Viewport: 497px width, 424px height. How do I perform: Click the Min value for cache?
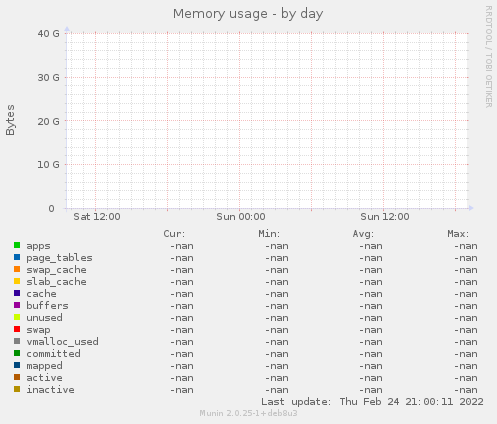[277, 294]
